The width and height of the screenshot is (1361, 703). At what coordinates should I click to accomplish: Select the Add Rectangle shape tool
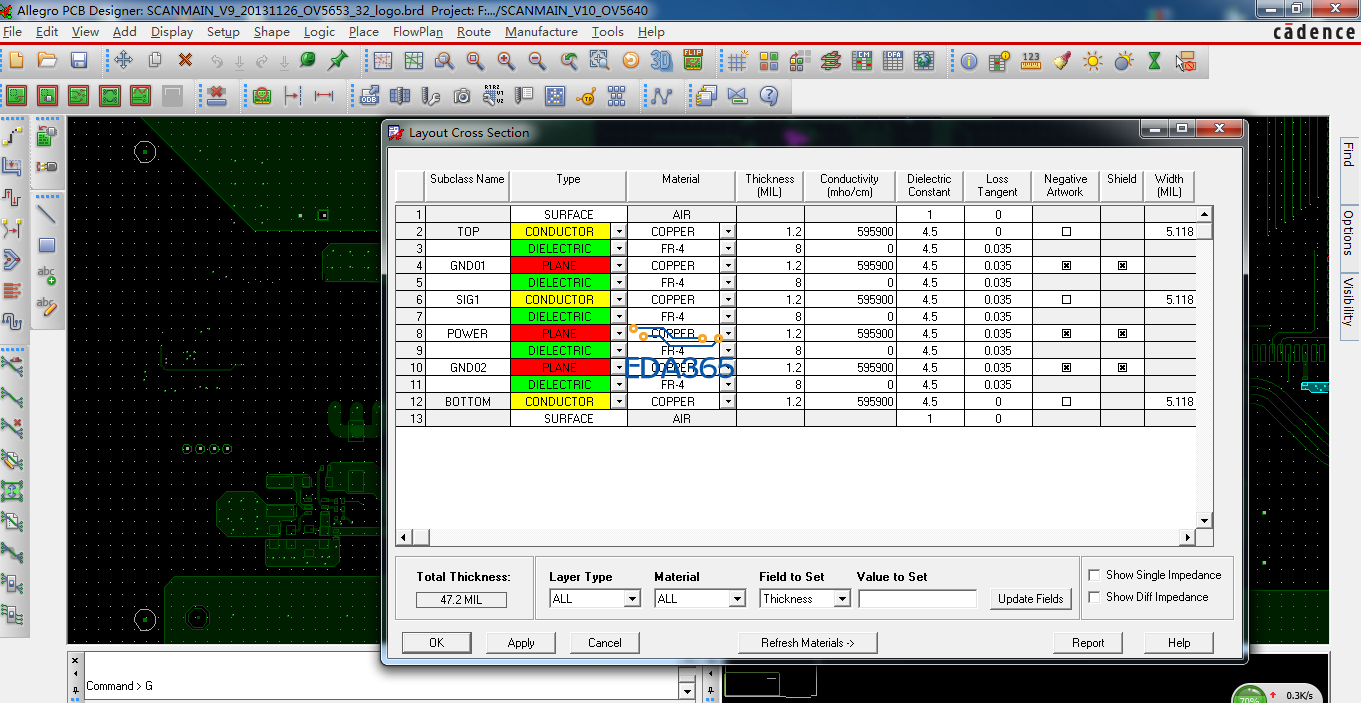(47, 245)
